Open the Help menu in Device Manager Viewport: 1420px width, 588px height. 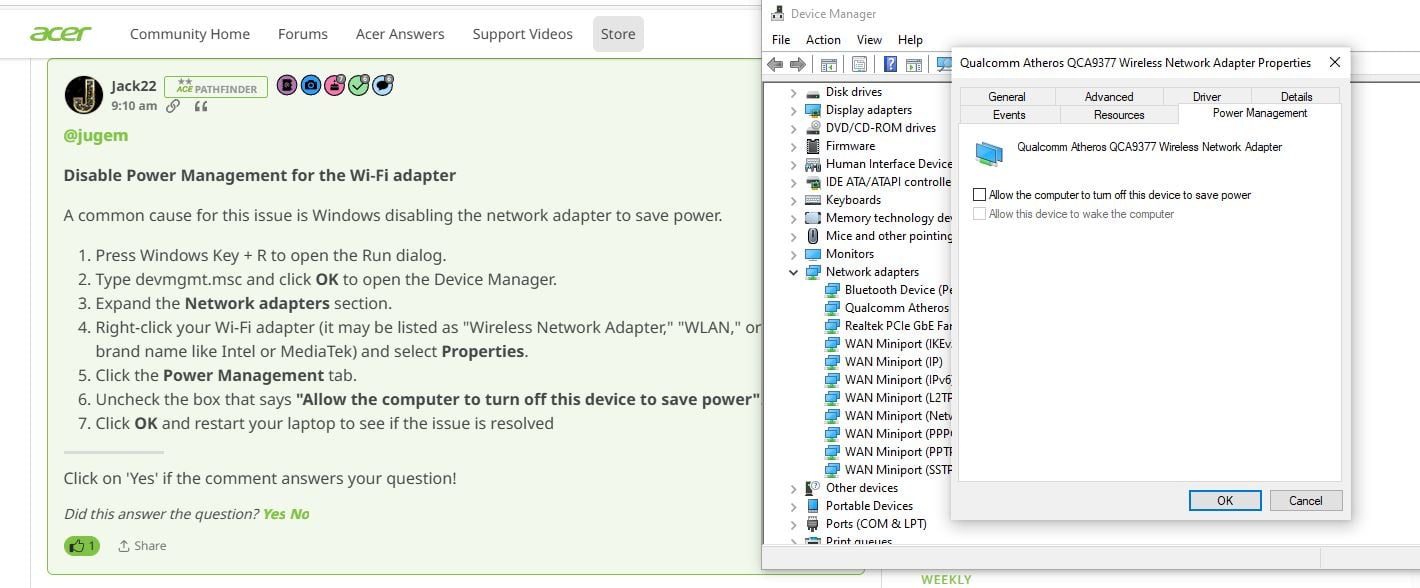[910, 40]
